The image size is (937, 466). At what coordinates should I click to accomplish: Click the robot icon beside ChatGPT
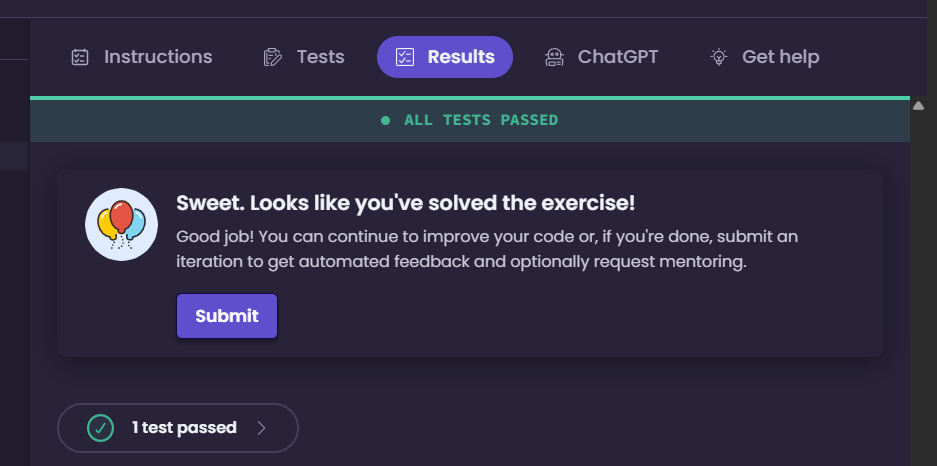[x=554, y=57]
